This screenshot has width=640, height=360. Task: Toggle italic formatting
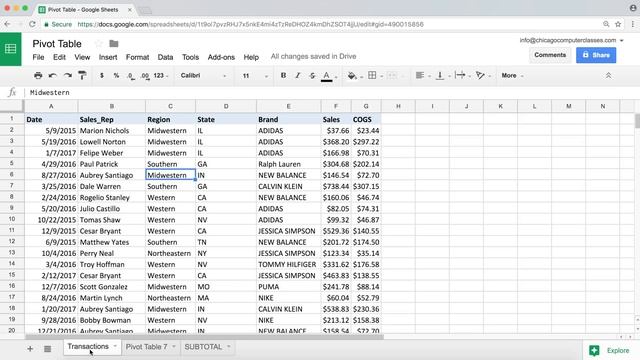(298, 76)
